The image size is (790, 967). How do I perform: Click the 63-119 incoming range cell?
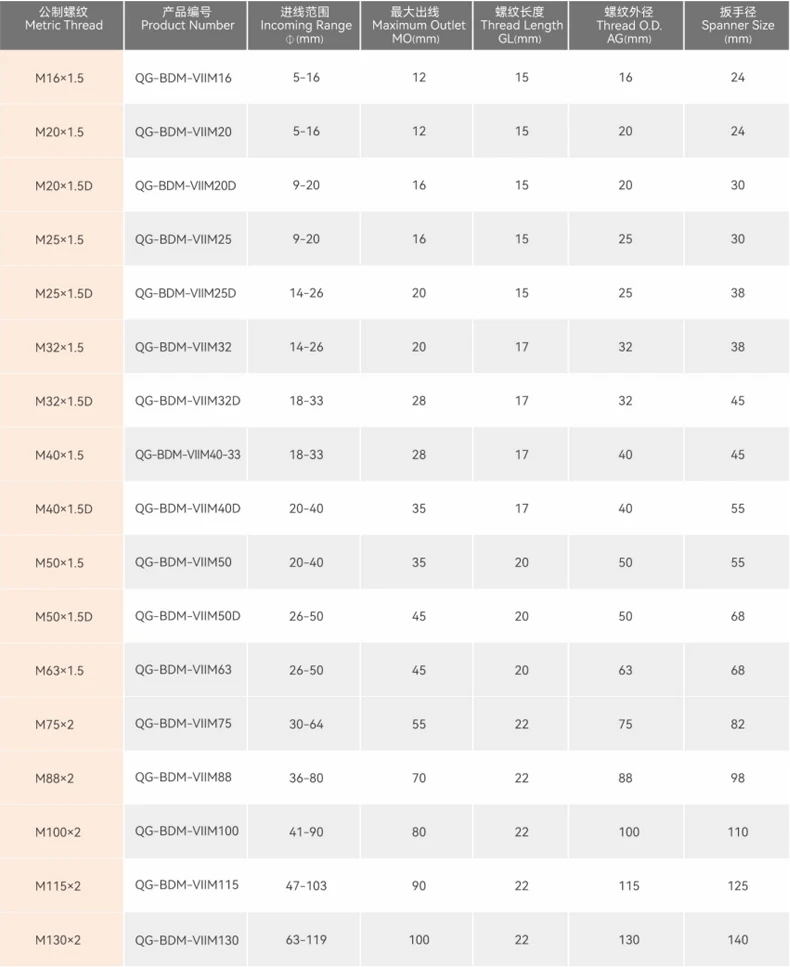[306, 940]
